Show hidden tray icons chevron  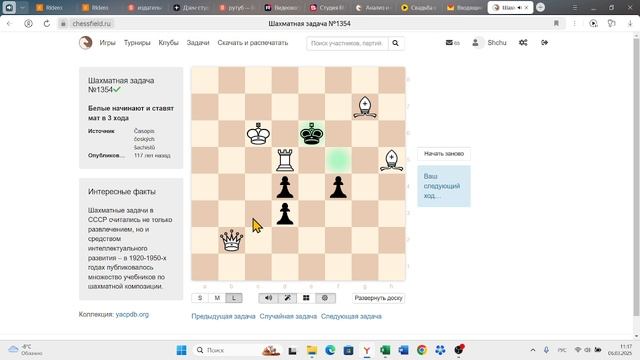coord(533,350)
